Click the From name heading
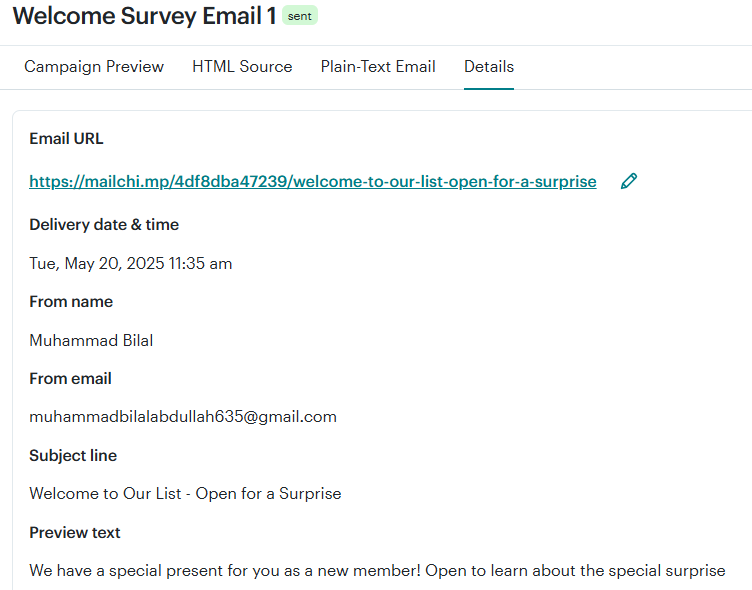 [x=71, y=302]
